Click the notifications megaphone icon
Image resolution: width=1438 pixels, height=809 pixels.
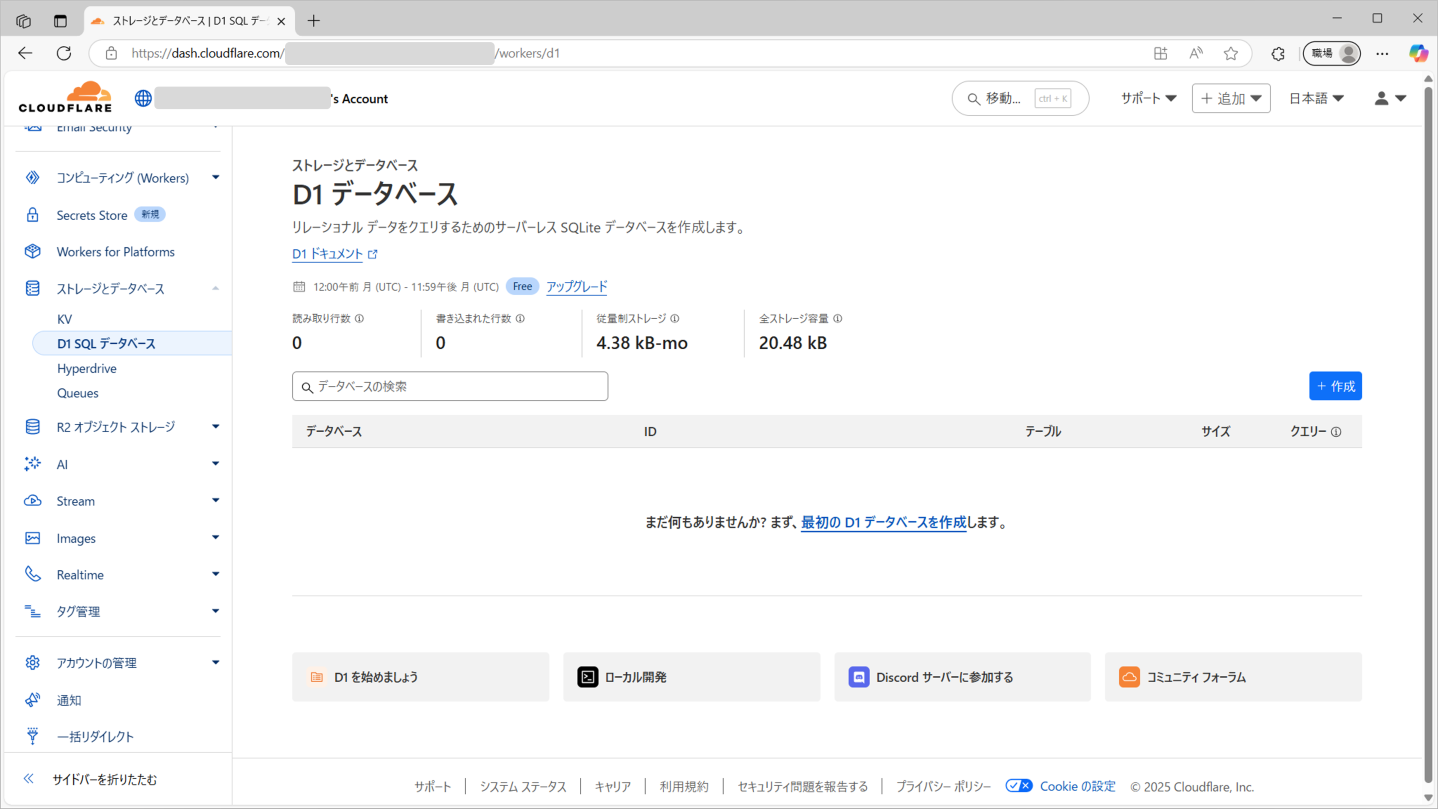[x=33, y=700]
